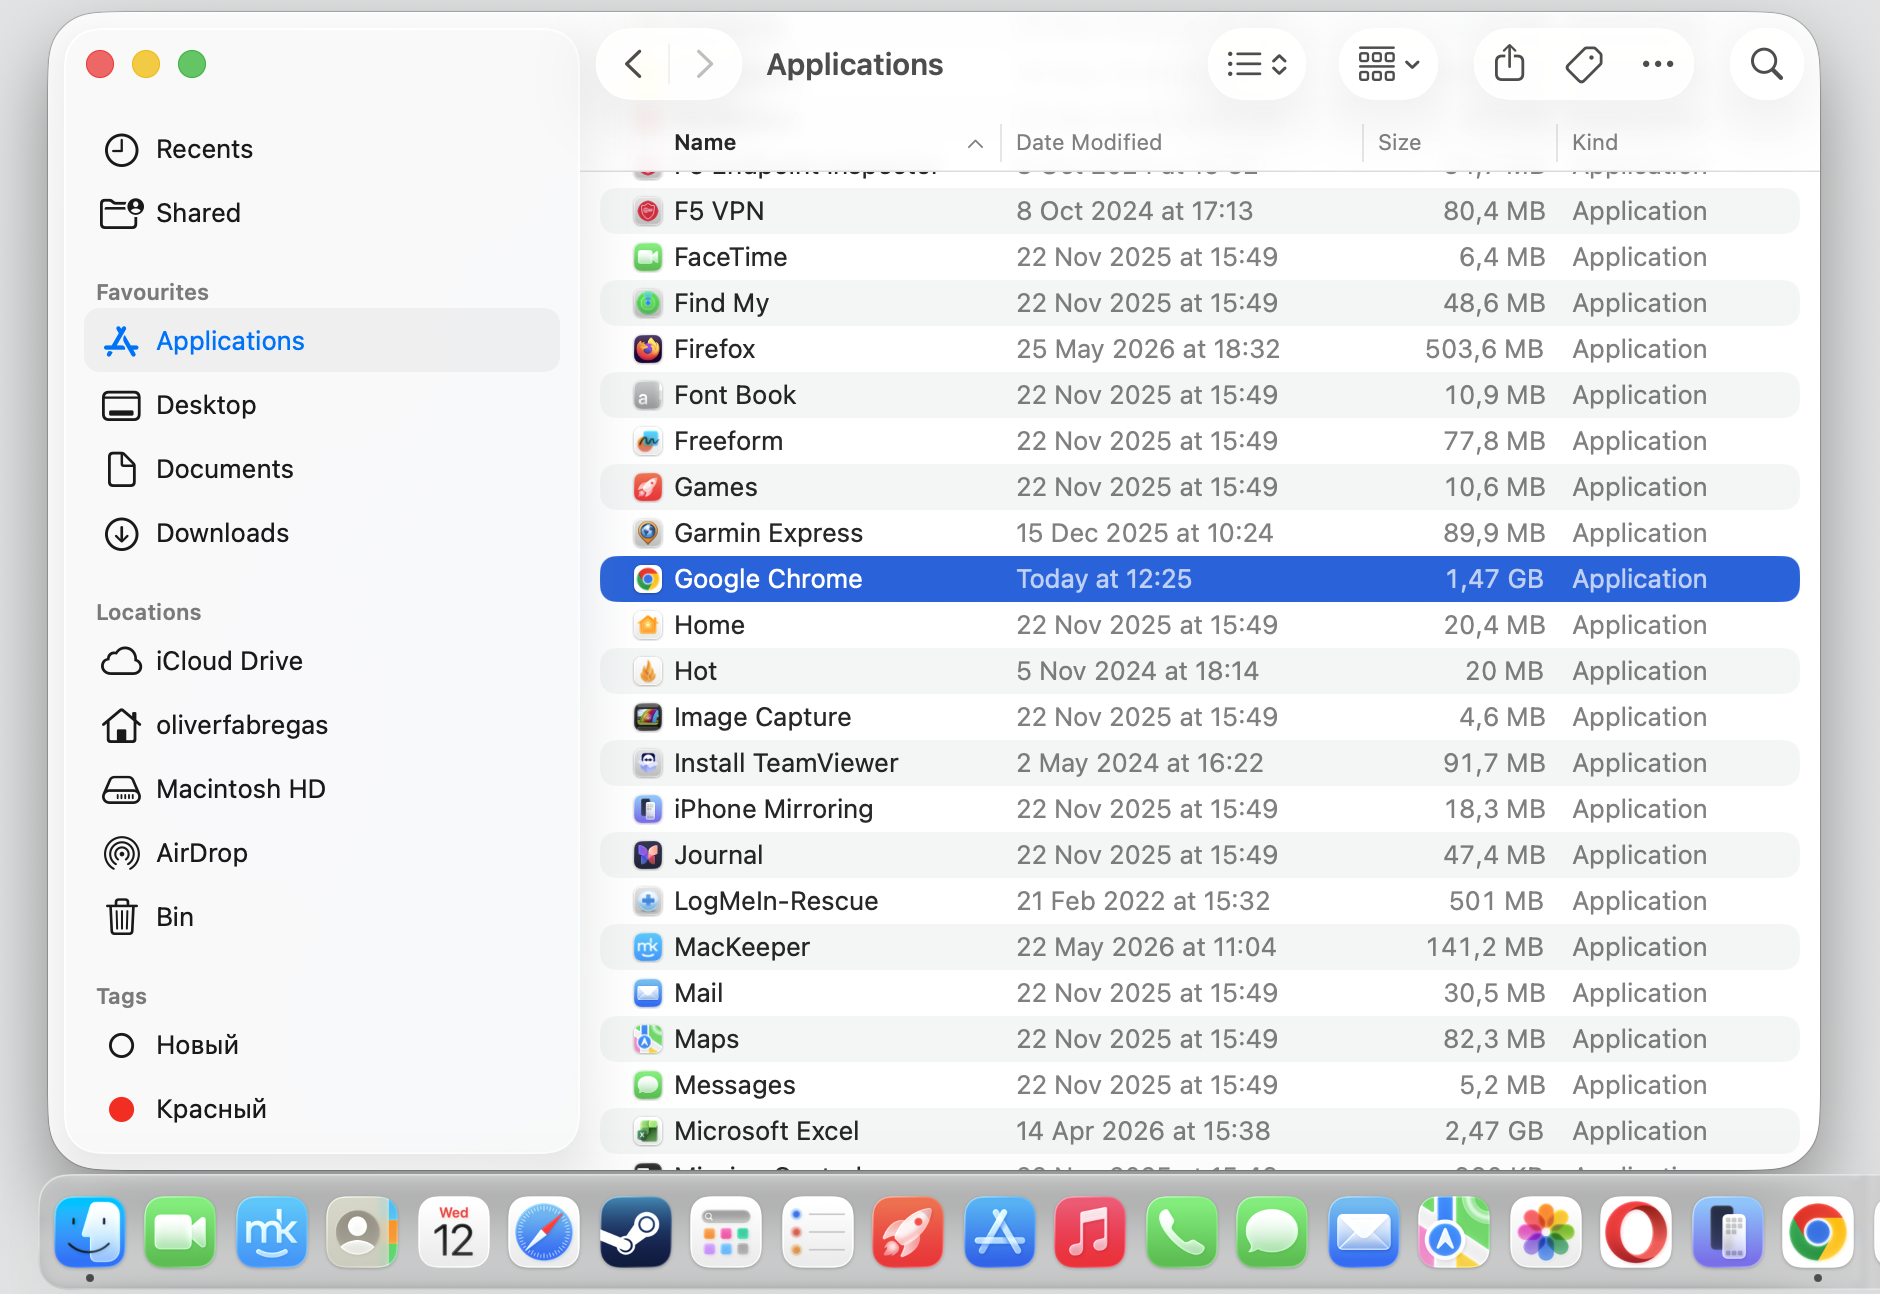The width and height of the screenshot is (1880, 1294).
Task: Go back with the left chevron button
Action: [634, 64]
